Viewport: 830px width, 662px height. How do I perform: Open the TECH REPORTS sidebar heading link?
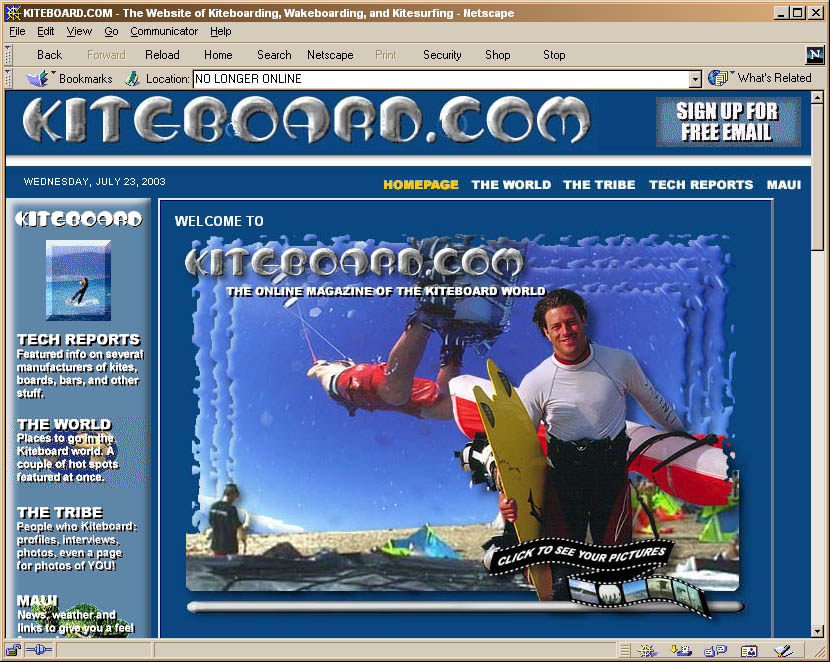click(78, 340)
